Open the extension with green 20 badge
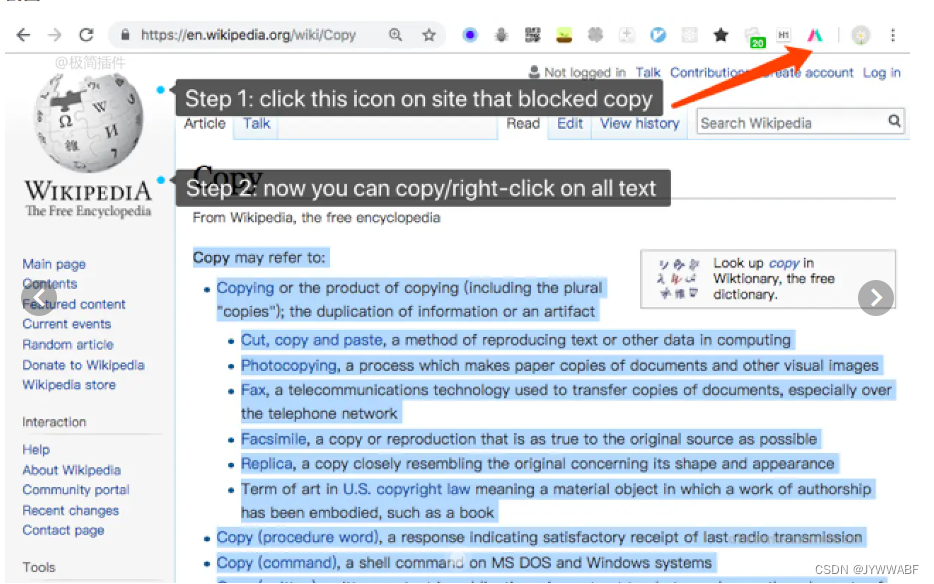 click(x=755, y=38)
